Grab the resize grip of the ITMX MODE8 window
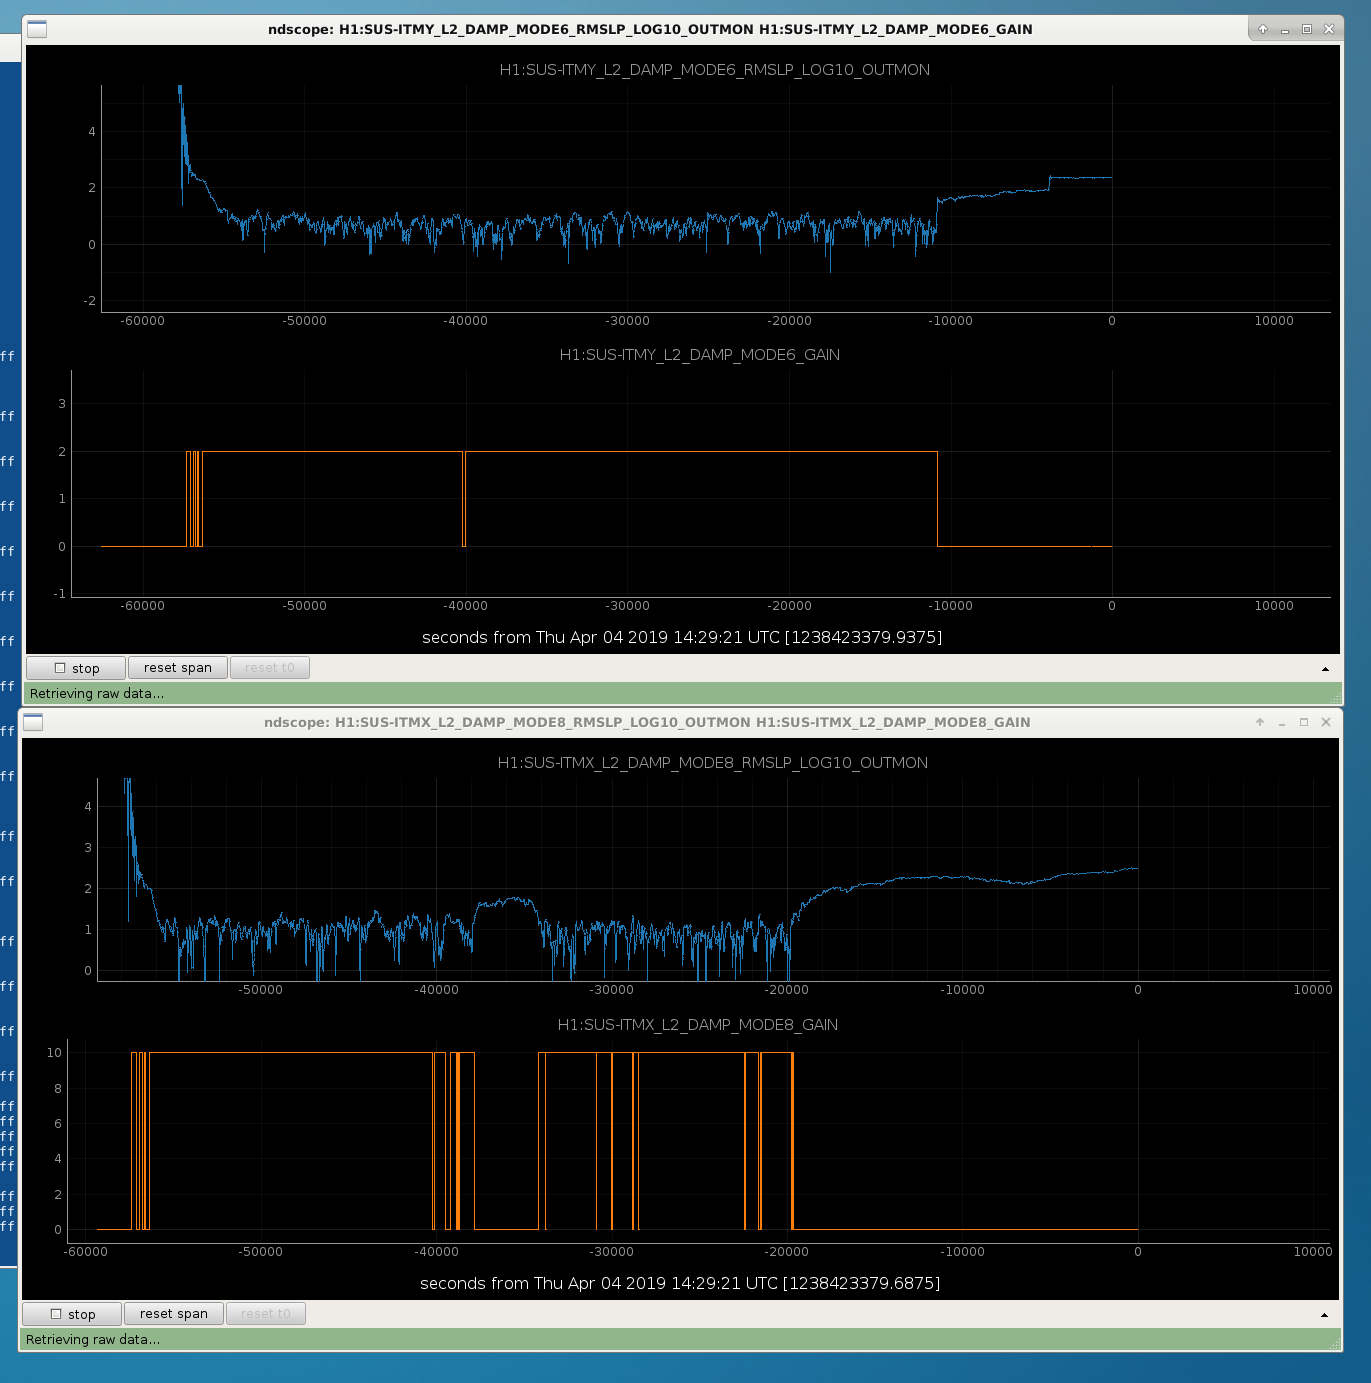 tap(1334, 1343)
